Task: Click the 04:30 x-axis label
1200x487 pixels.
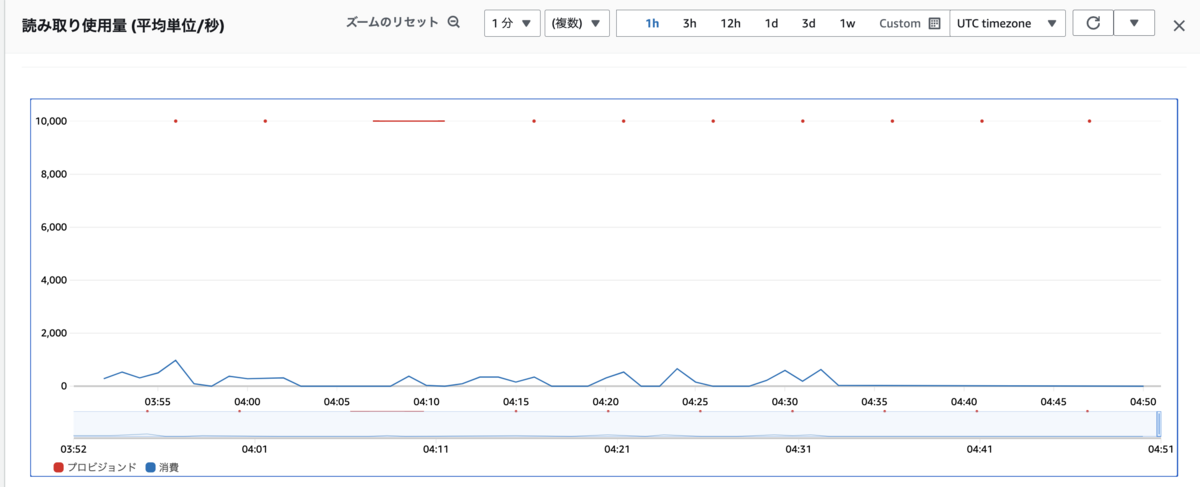Action: (785, 401)
